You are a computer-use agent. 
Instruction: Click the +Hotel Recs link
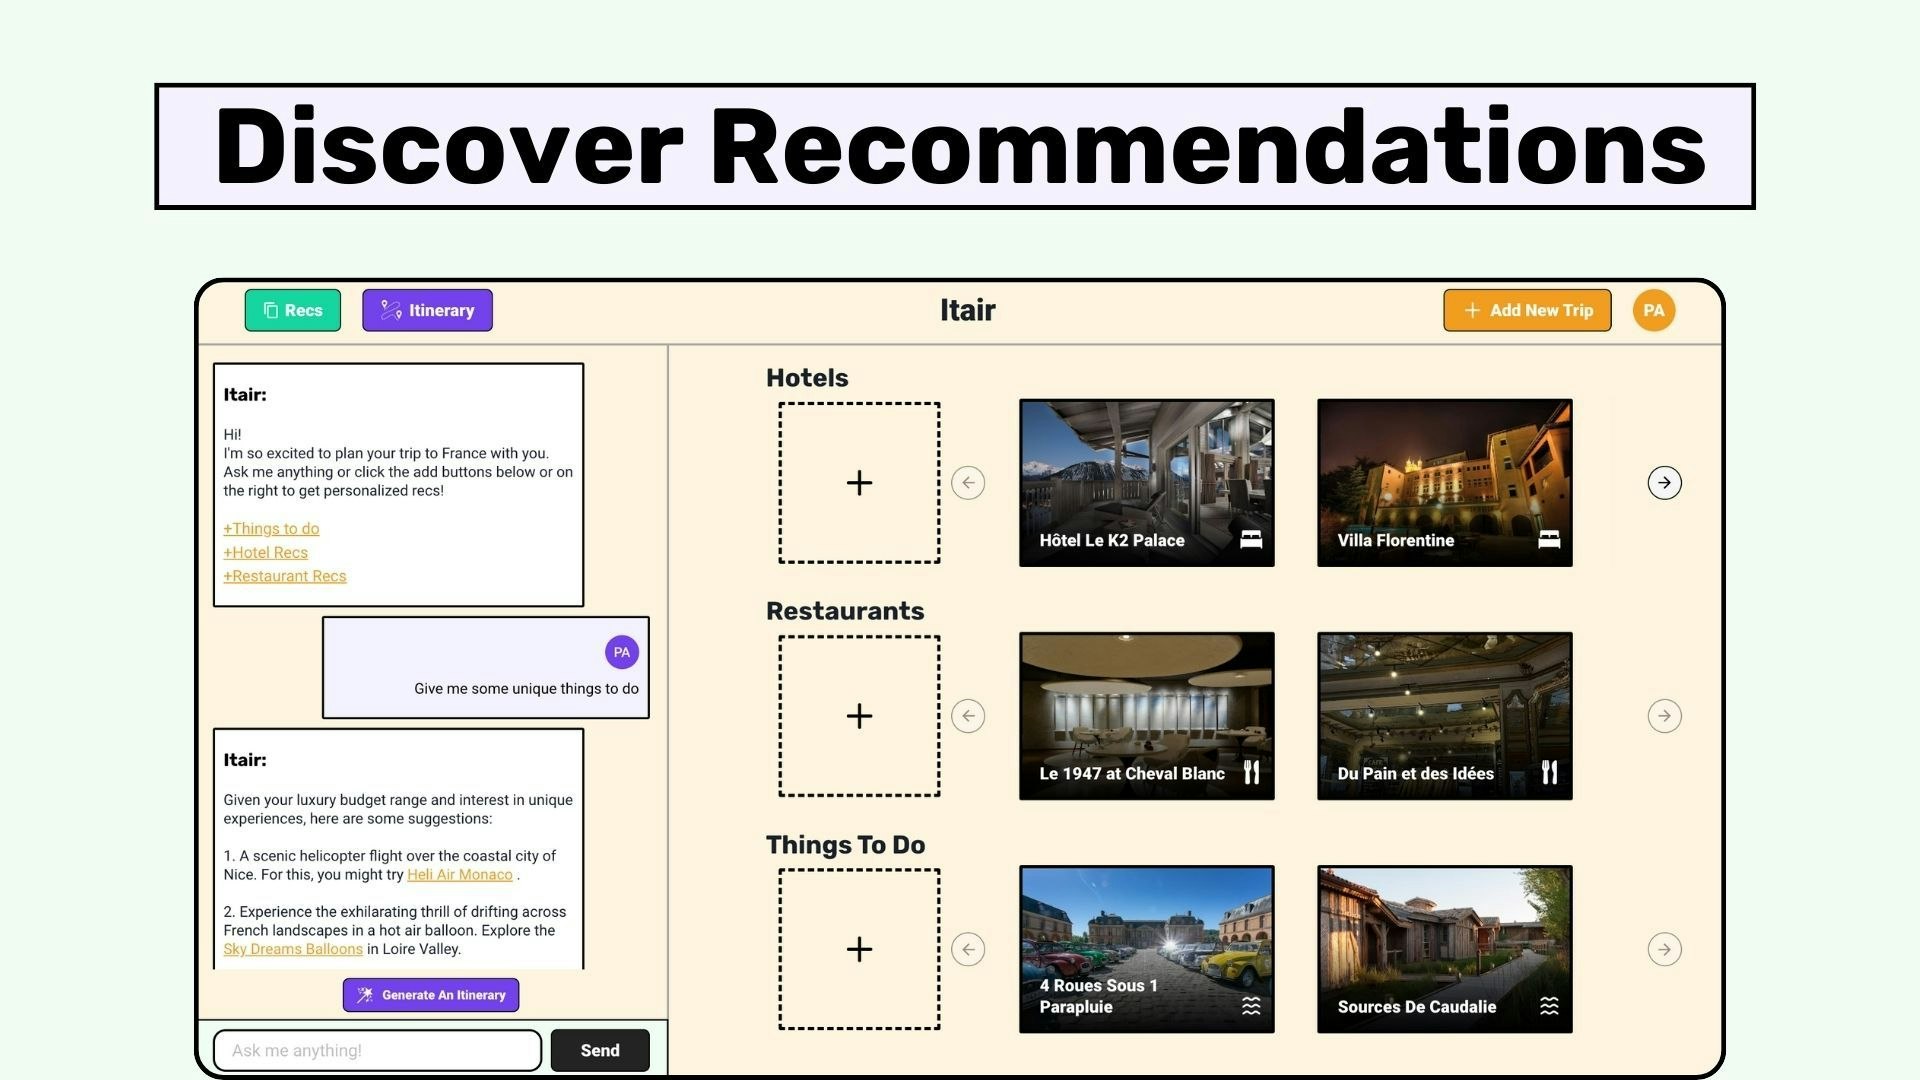pos(266,552)
